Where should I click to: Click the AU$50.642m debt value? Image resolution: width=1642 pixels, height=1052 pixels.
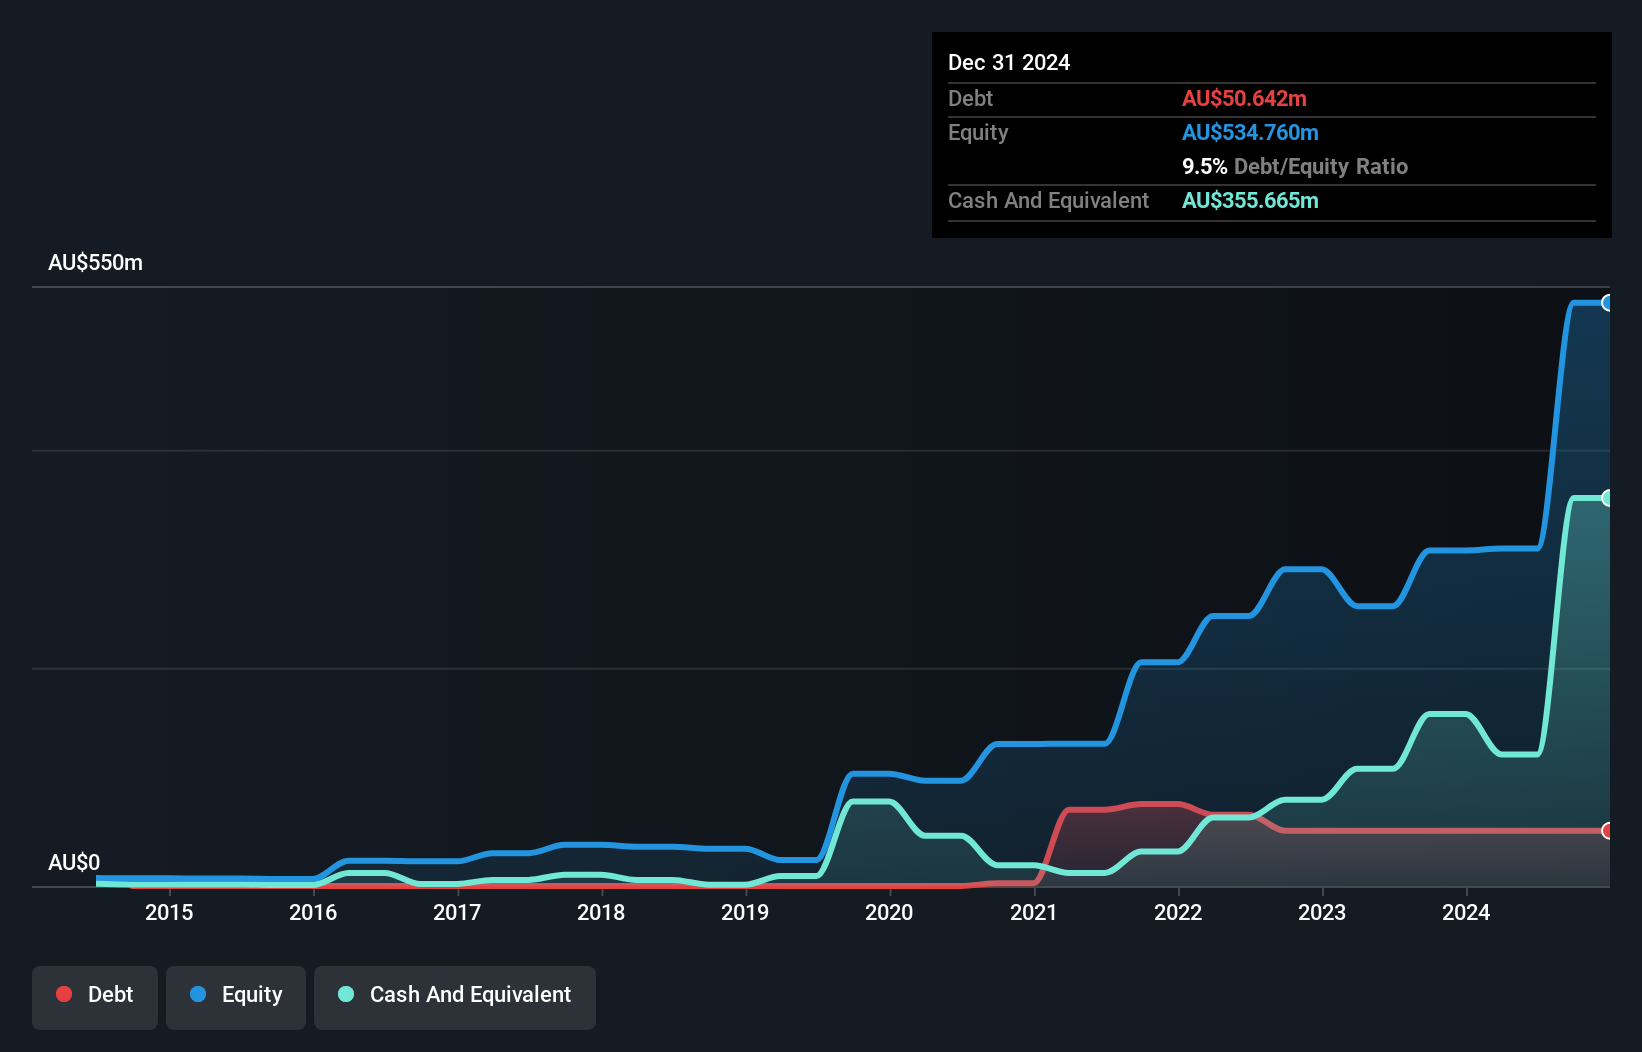[x=1244, y=98]
